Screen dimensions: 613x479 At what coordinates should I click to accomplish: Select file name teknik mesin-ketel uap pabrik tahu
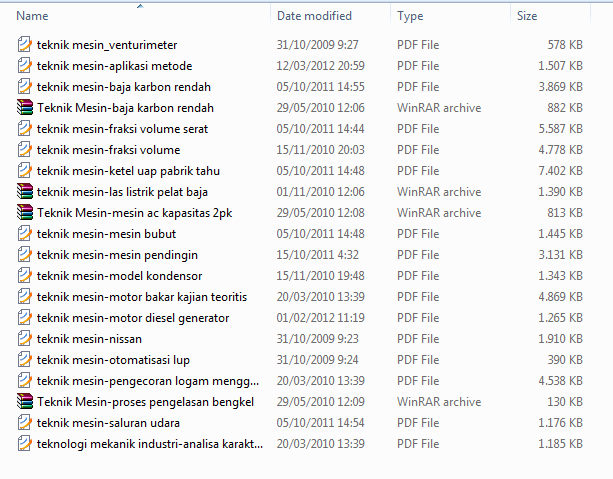coord(128,171)
